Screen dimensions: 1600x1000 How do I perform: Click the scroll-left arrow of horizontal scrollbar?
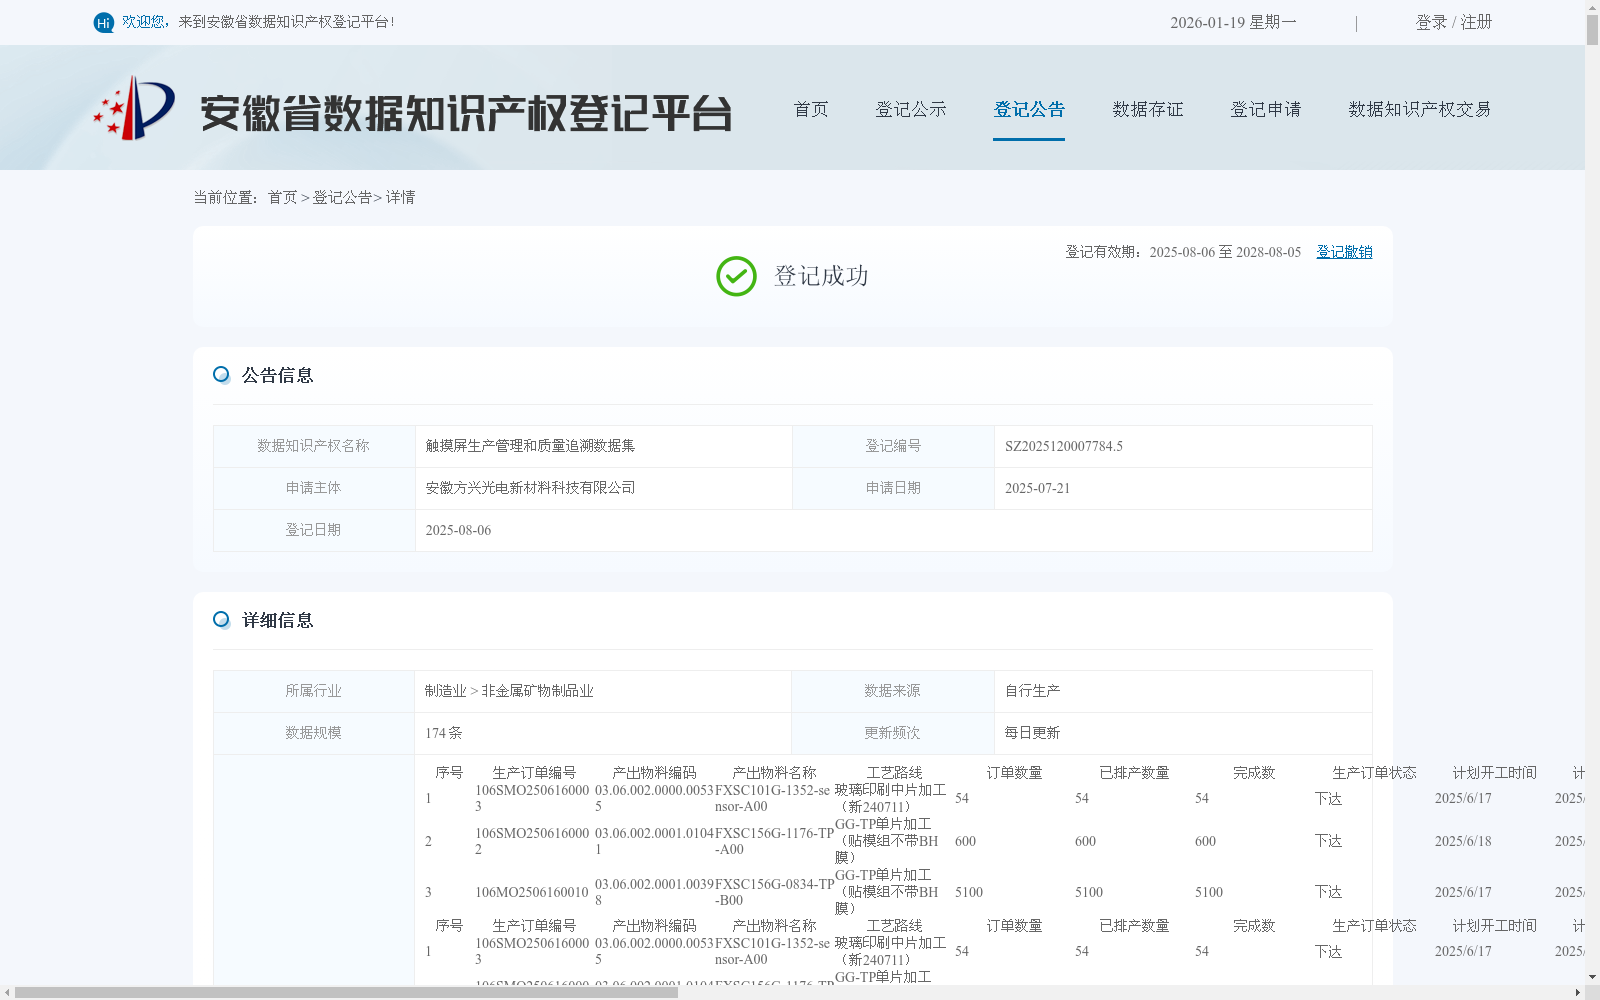7,992
